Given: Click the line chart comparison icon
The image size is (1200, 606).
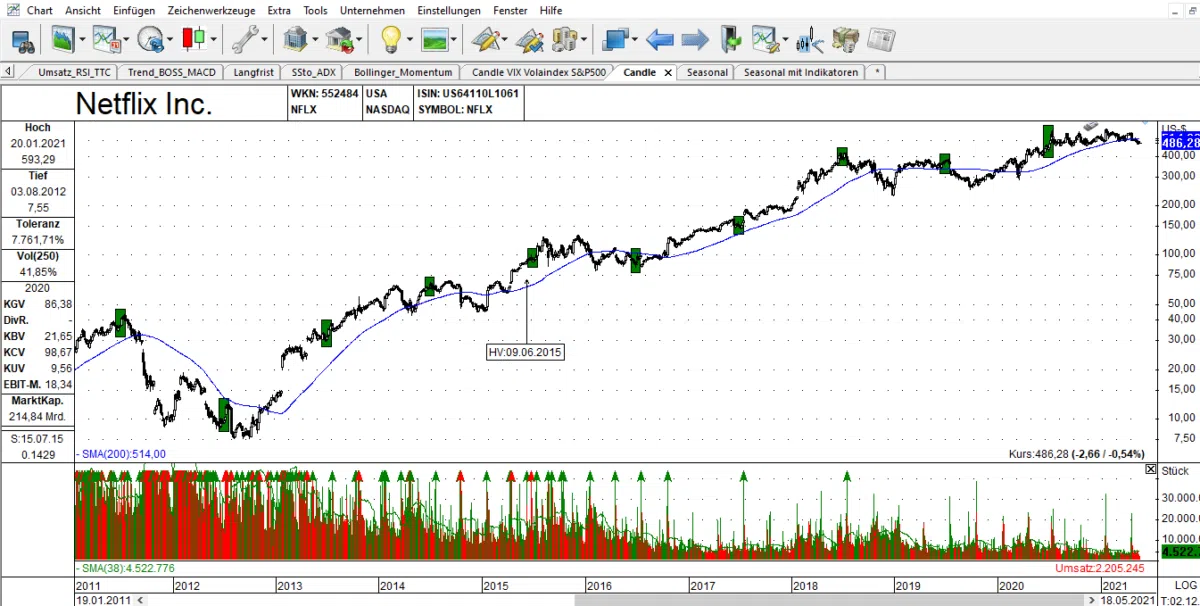Looking at the screenshot, I should (x=106, y=40).
